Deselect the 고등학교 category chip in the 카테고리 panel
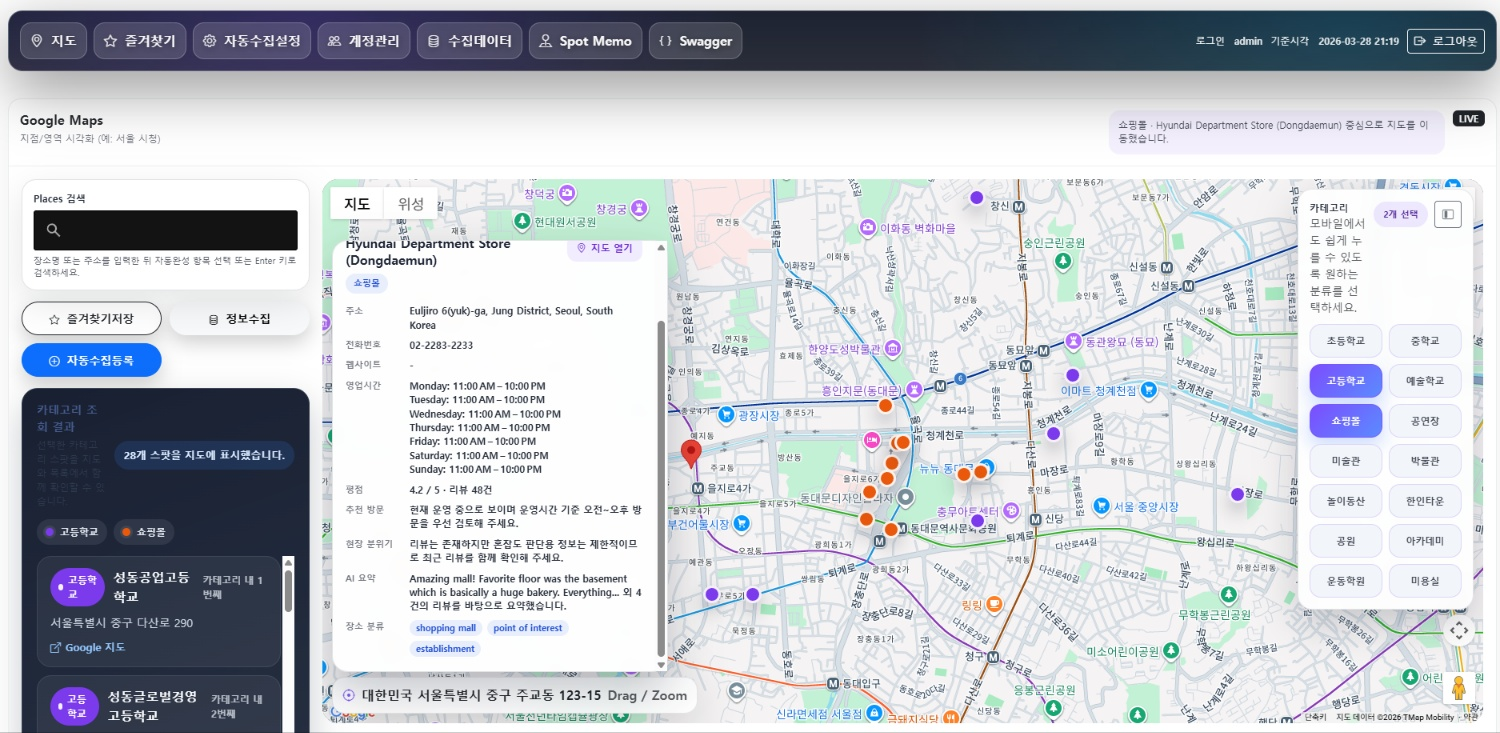 [x=1346, y=380]
